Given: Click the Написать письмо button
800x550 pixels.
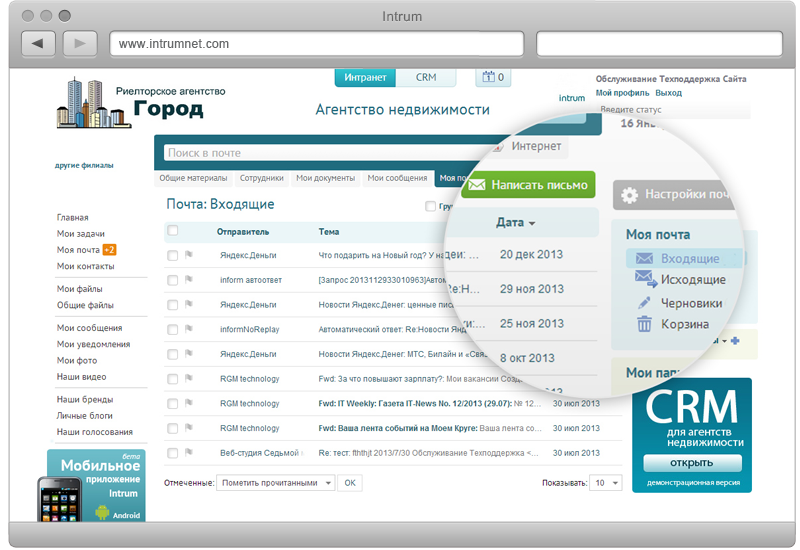Looking at the screenshot, I should [529, 185].
